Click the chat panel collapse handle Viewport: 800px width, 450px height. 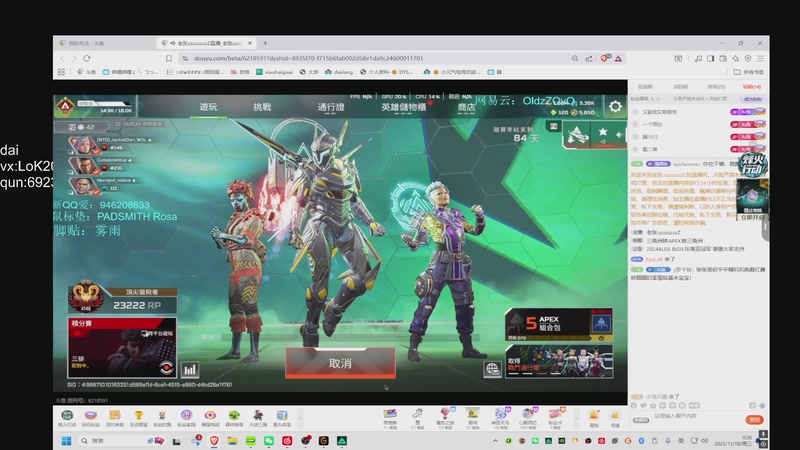(x=765, y=229)
